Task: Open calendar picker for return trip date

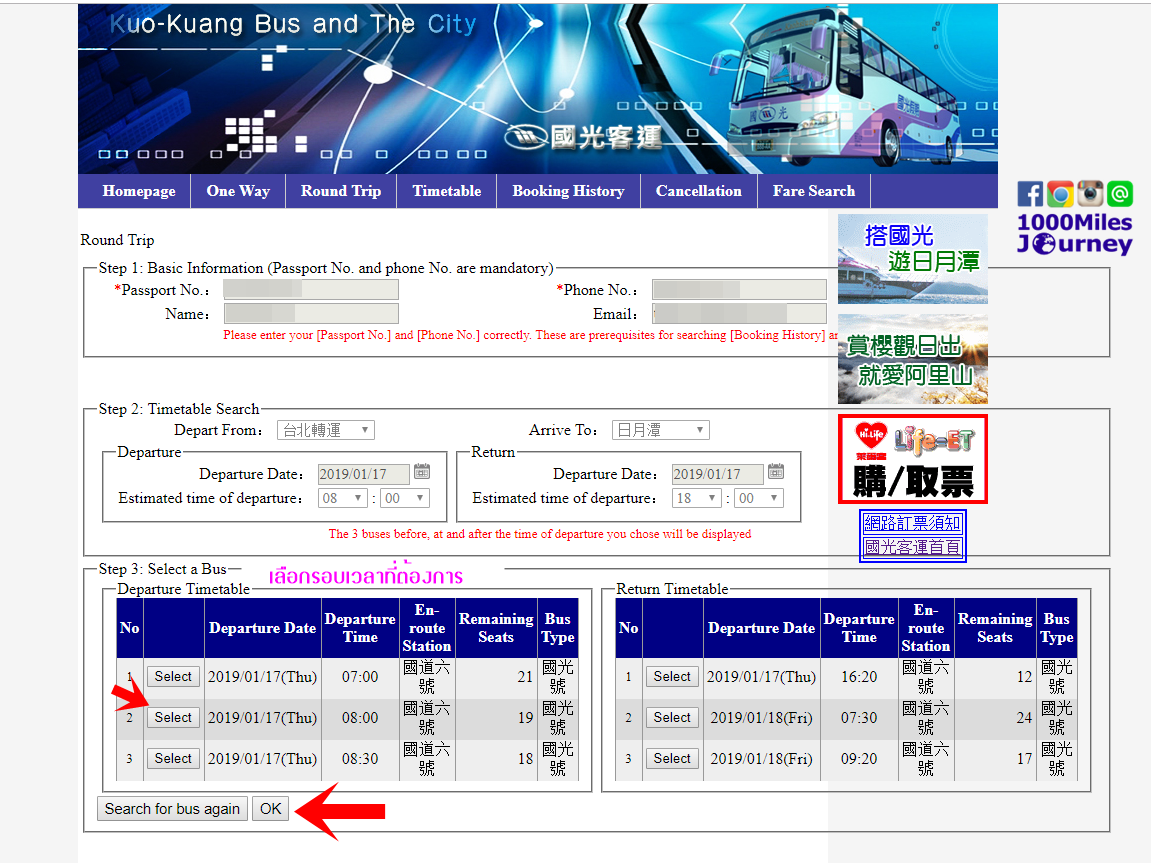Action: 776,472
